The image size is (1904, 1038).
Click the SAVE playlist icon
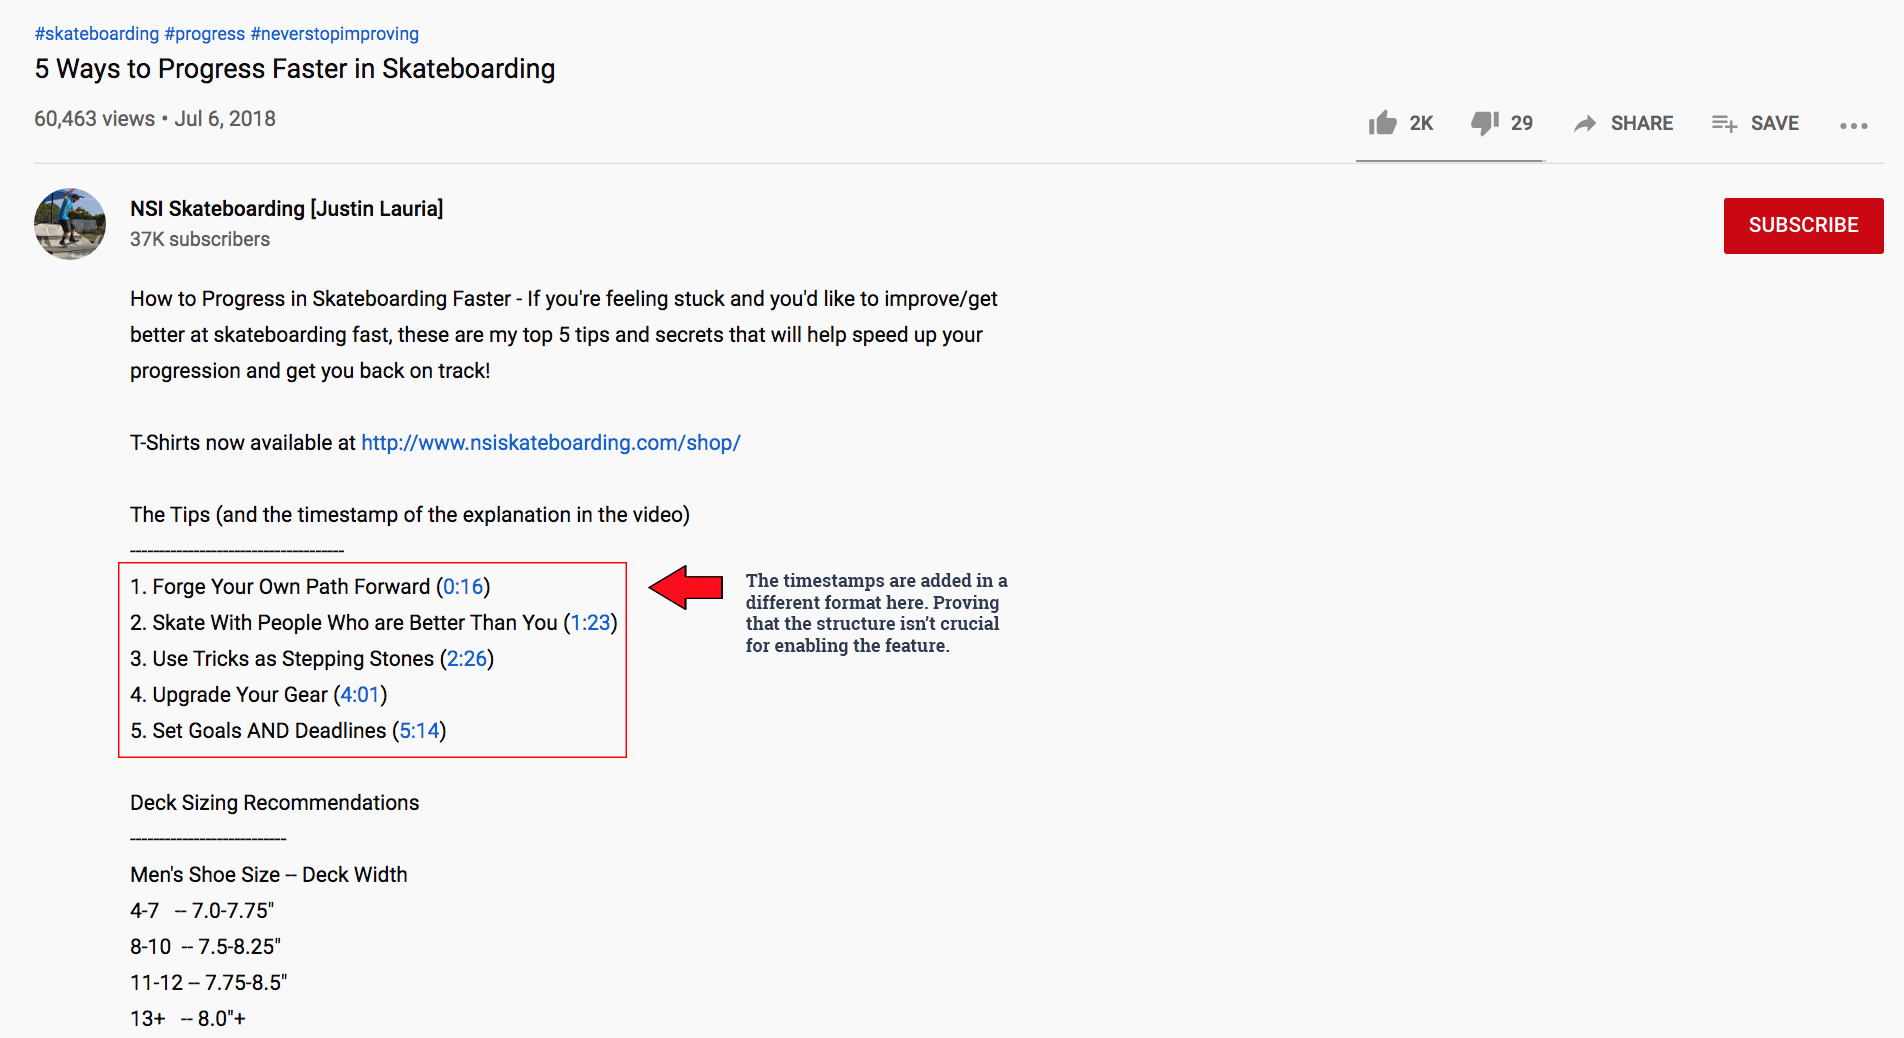pyautogui.click(x=1724, y=122)
